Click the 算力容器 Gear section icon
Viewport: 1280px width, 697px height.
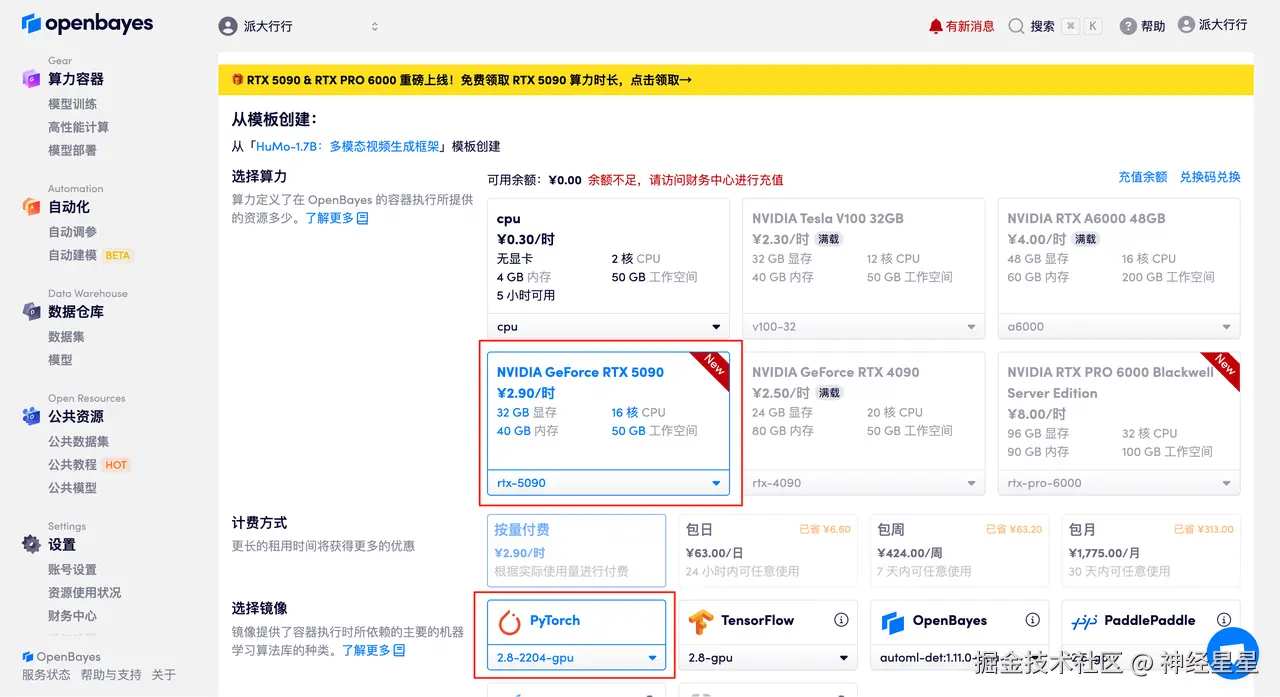(x=31, y=78)
